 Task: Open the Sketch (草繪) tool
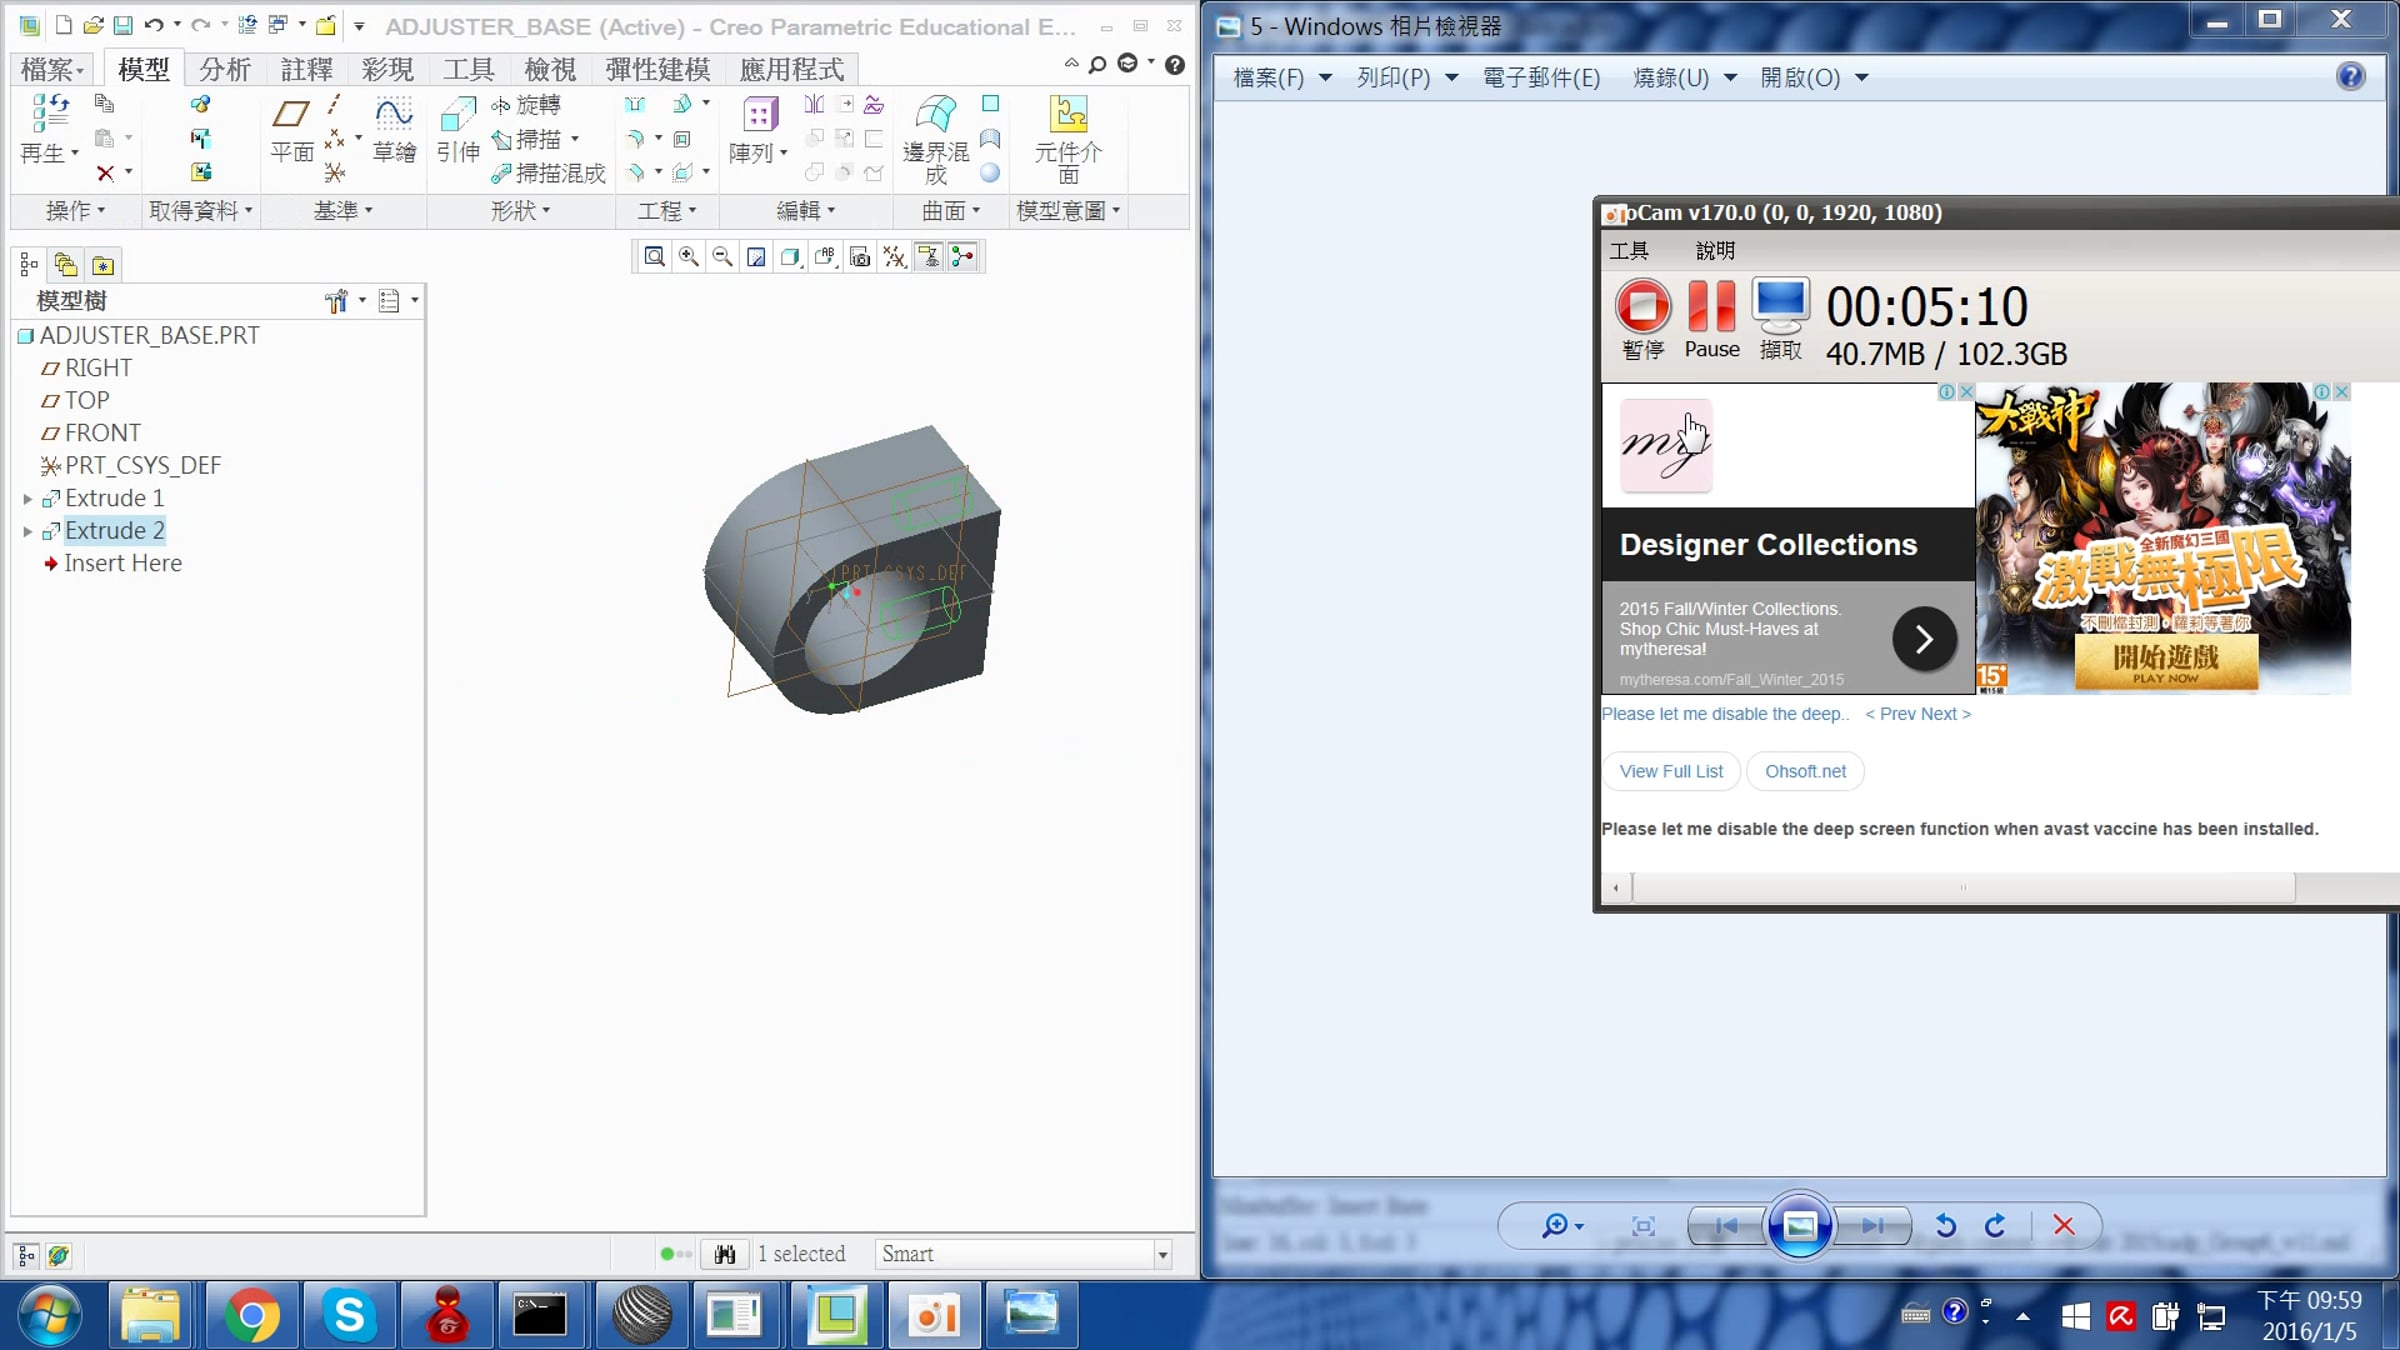tap(394, 130)
